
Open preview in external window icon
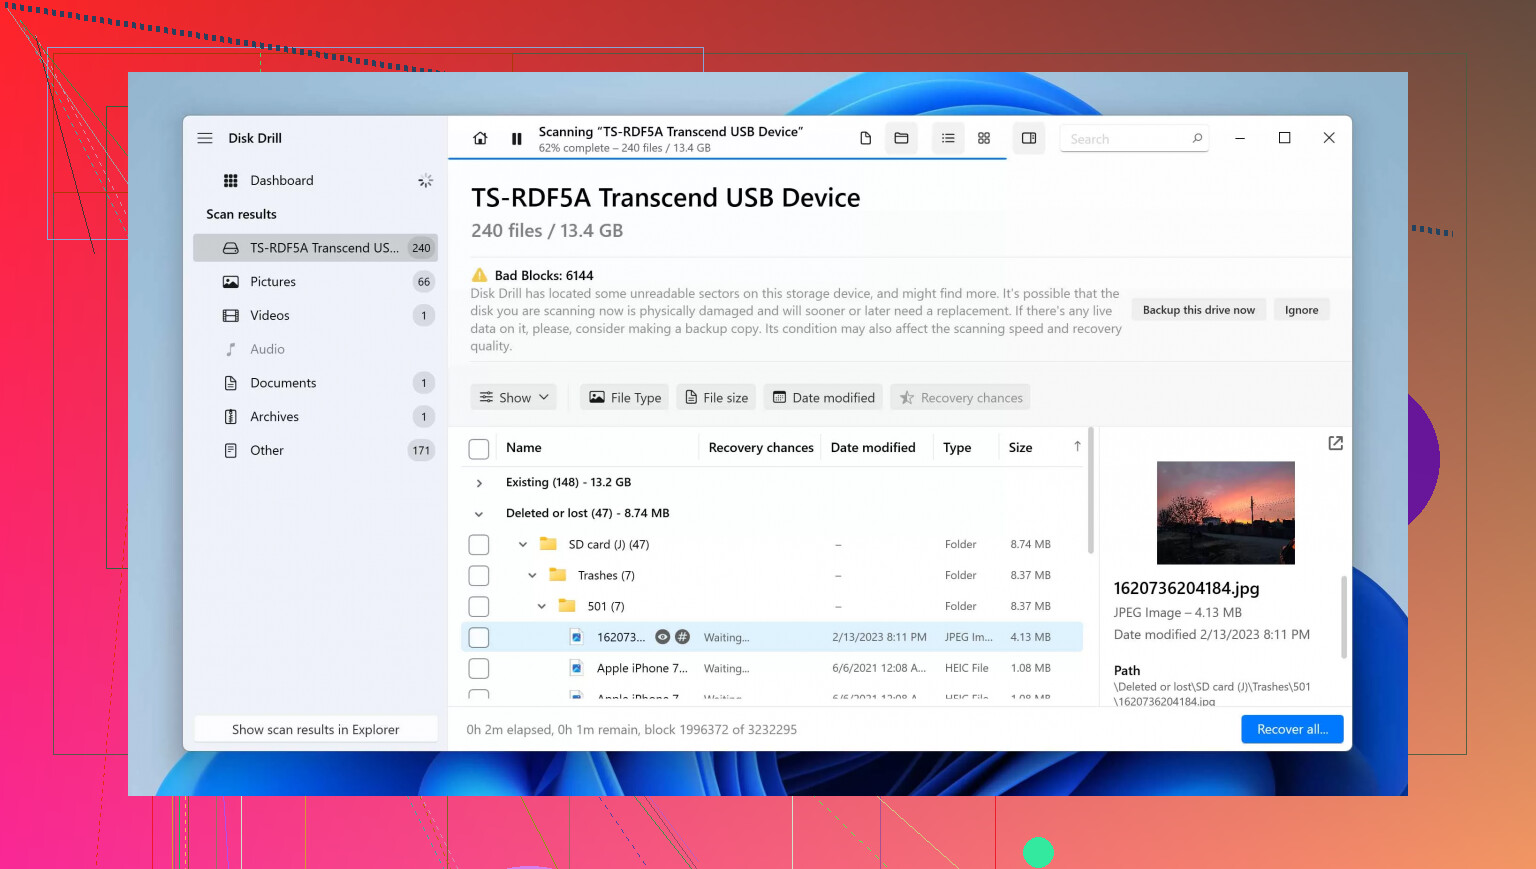(1335, 443)
